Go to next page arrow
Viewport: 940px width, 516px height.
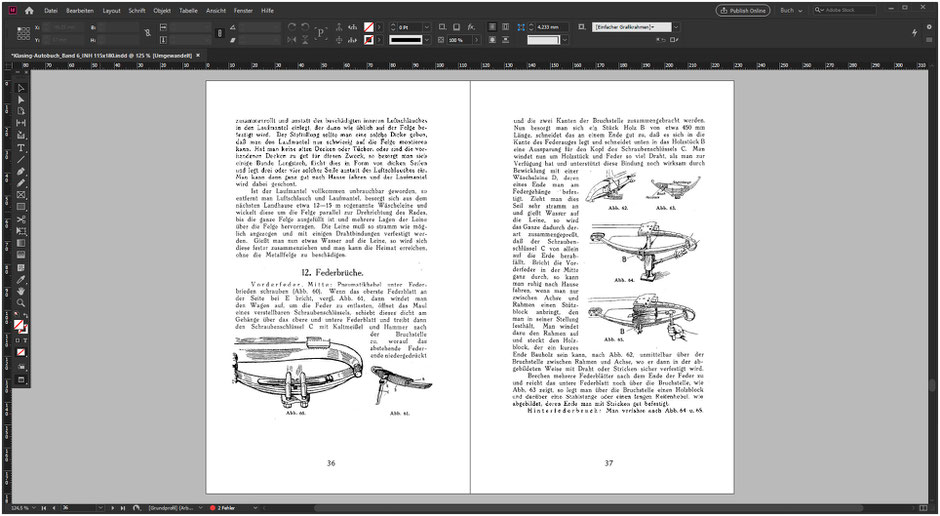[113, 508]
